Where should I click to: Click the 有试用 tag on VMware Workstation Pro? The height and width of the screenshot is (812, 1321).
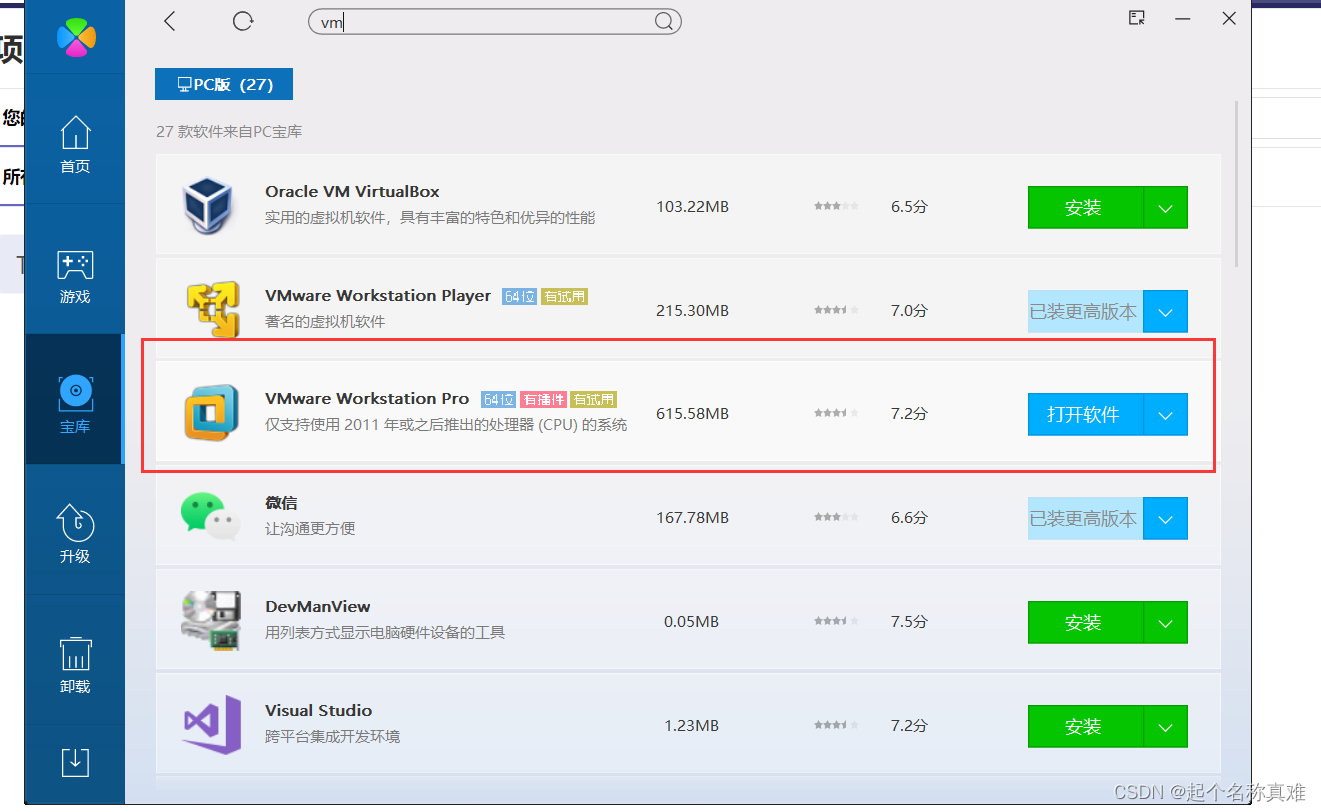click(594, 399)
